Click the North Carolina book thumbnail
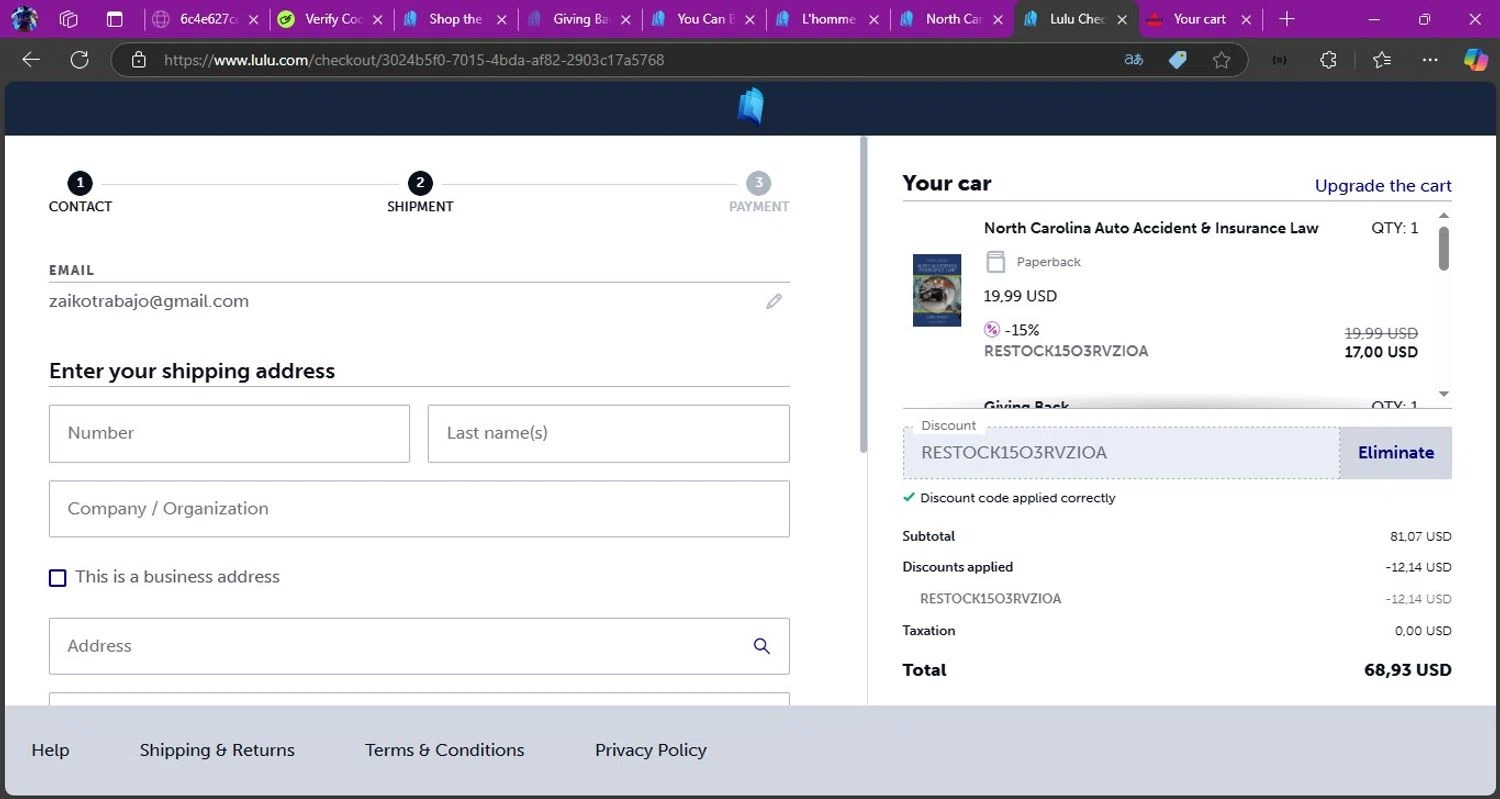Image resolution: width=1500 pixels, height=799 pixels. pos(937,290)
